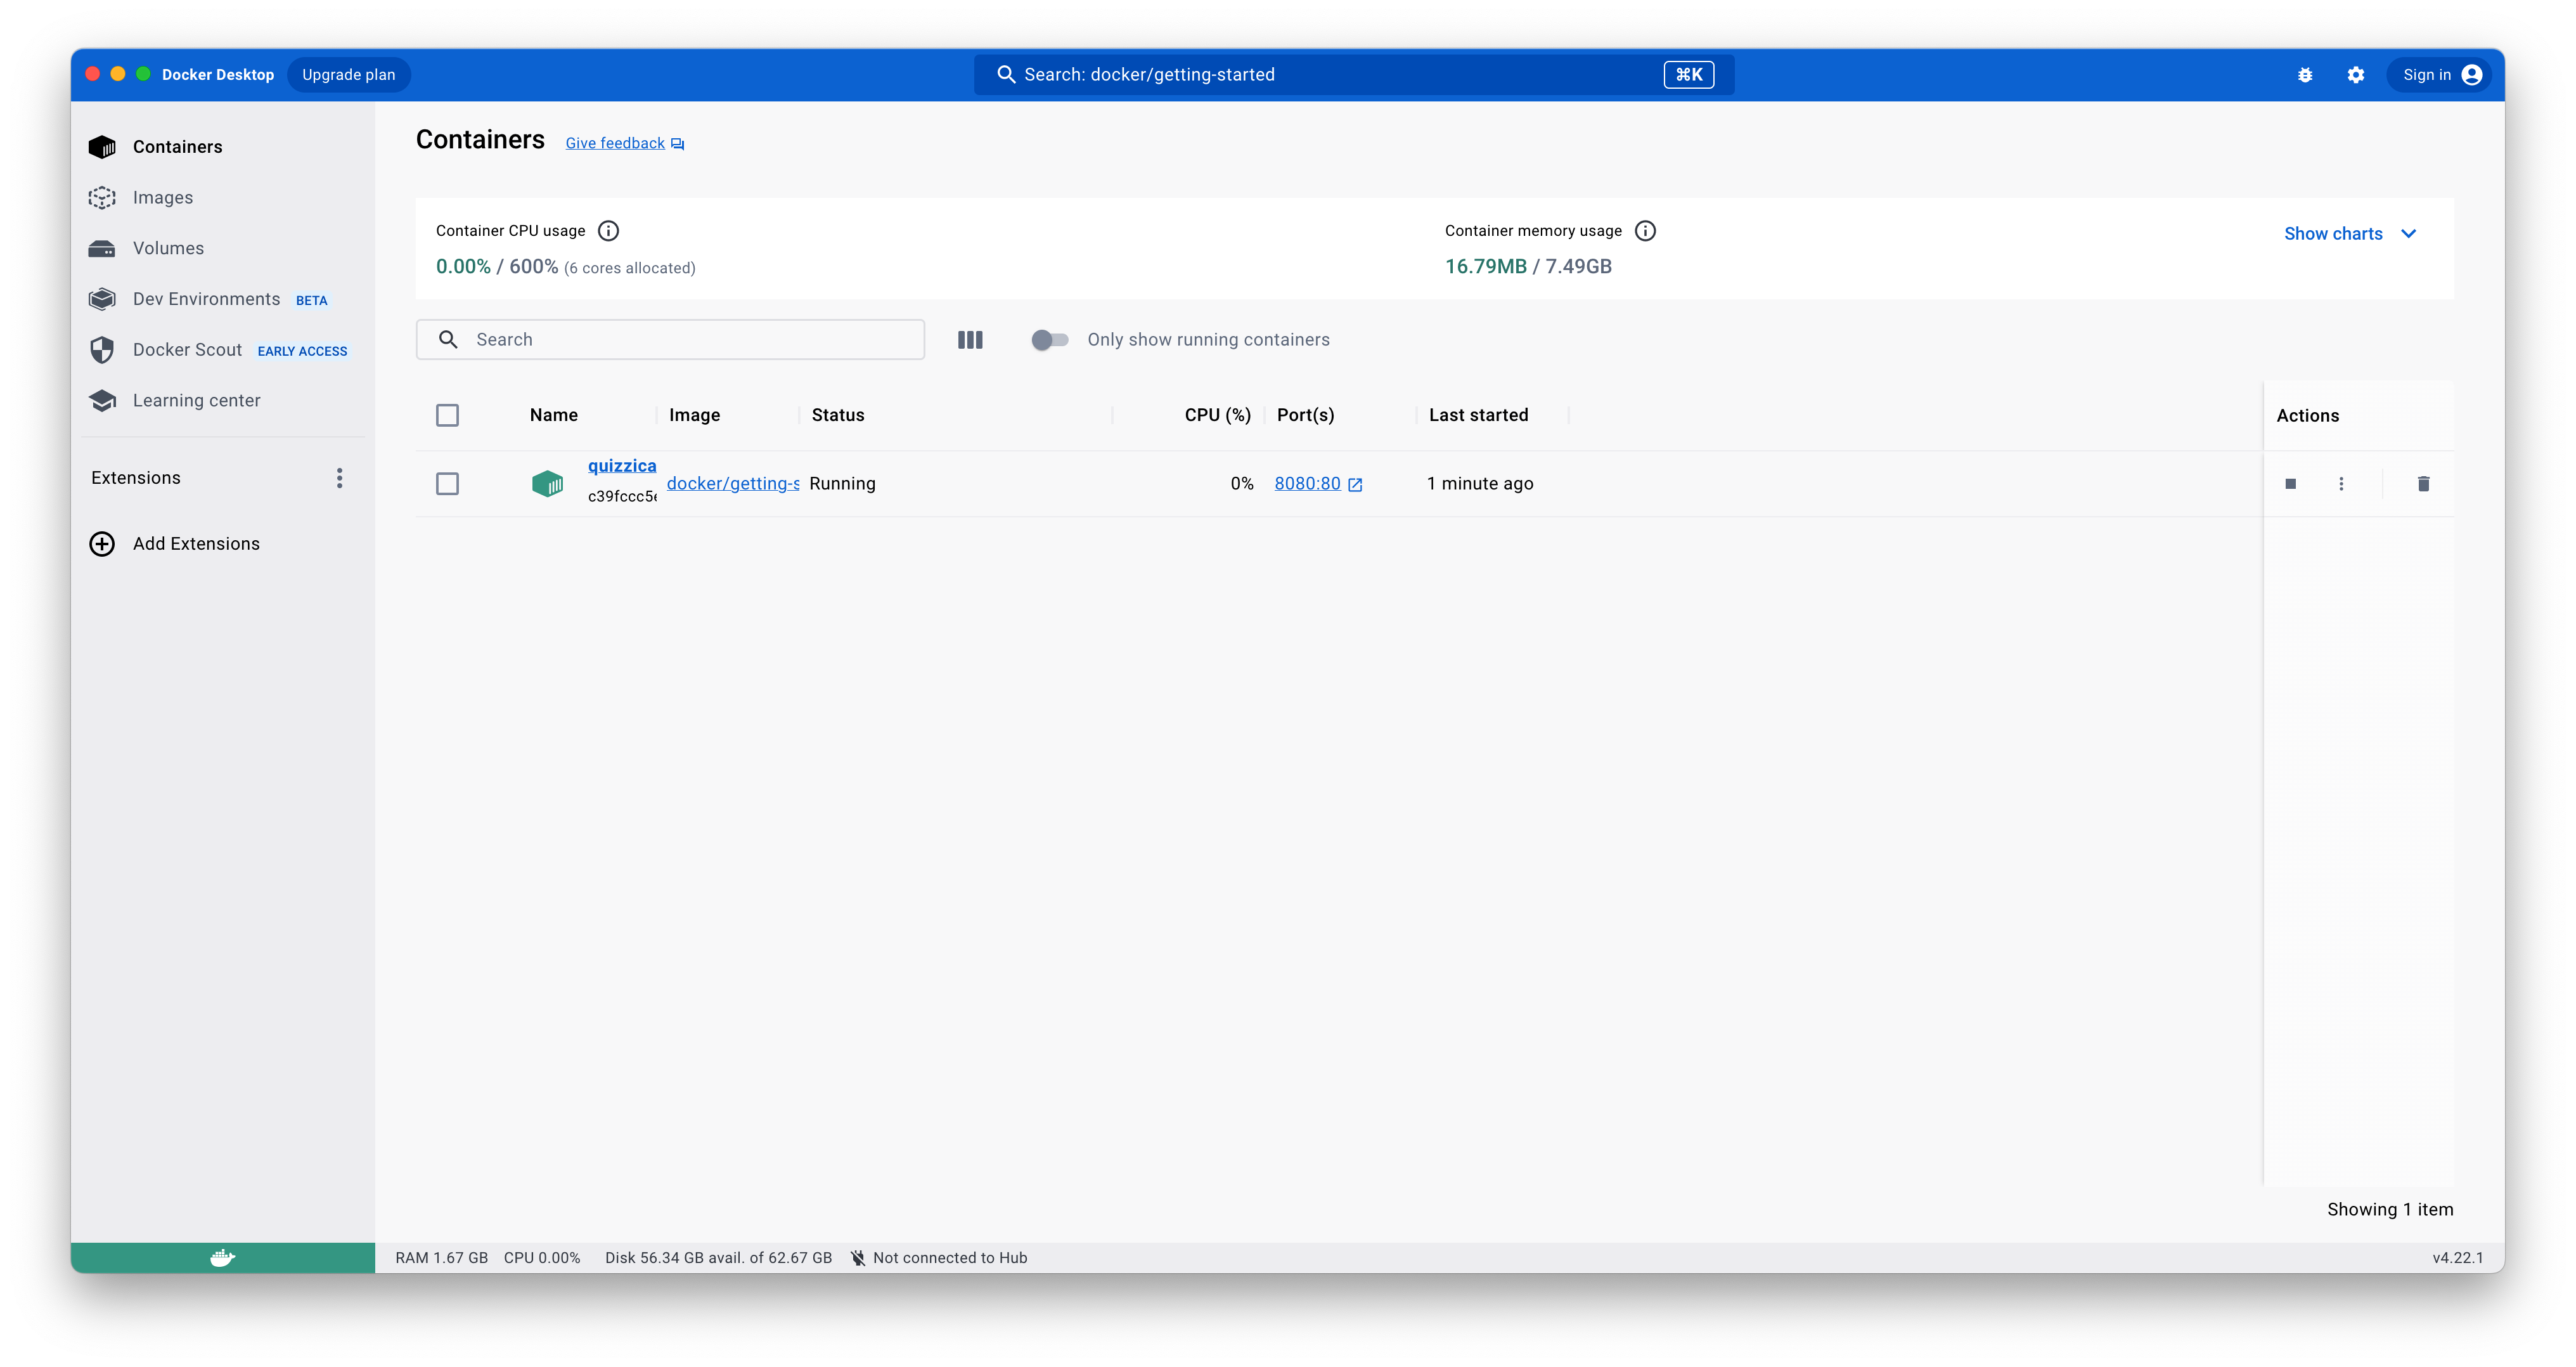This screenshot has width=2576, height=1367.
Task: Click the containers Search field
Action: click(670, 340)
